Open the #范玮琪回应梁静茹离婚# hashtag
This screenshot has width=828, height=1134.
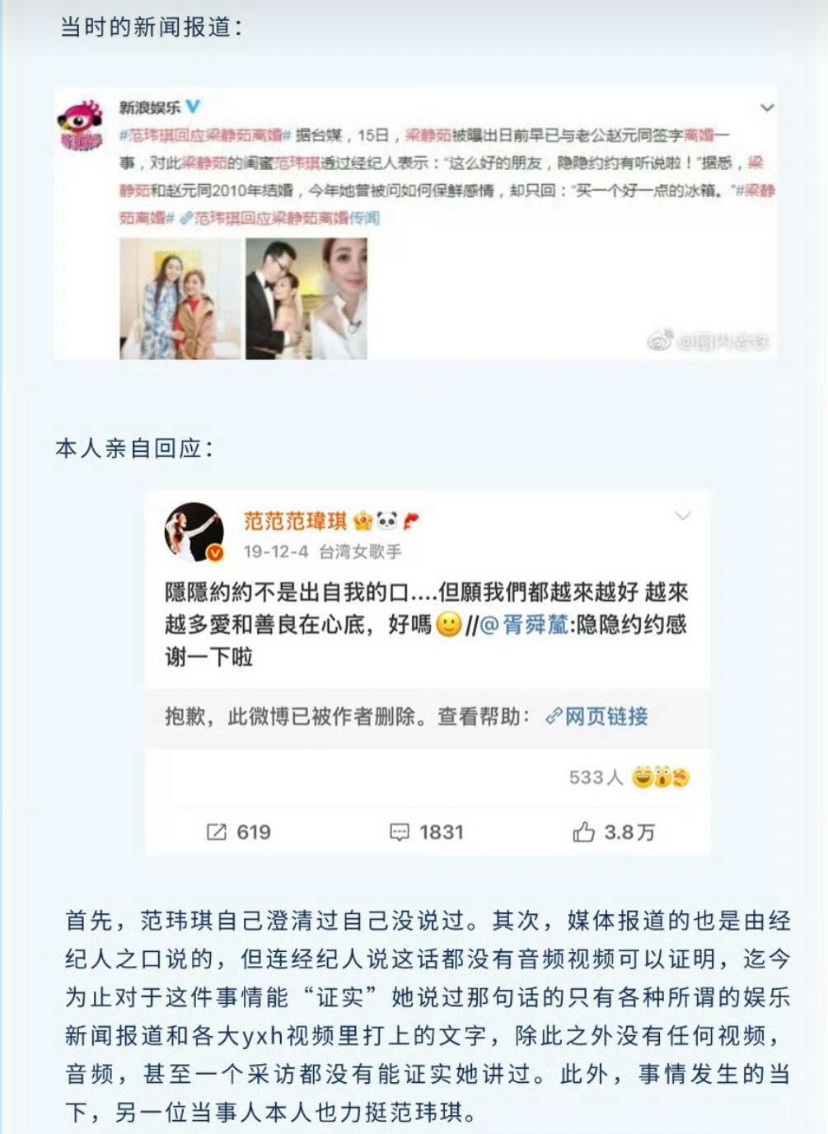[x=205, y=135]
